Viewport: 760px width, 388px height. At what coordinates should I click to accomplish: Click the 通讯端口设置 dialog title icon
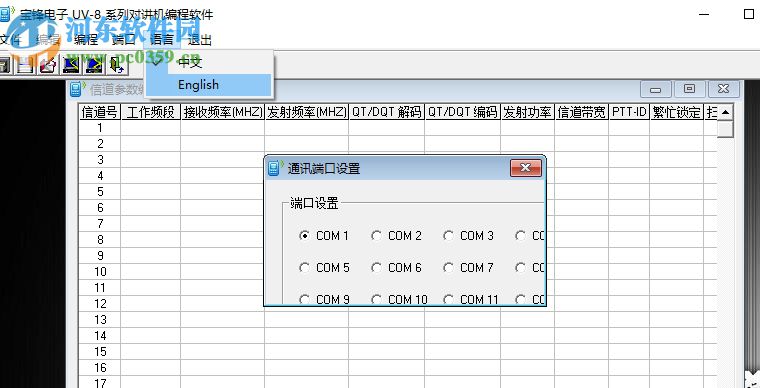pos(276,168)
